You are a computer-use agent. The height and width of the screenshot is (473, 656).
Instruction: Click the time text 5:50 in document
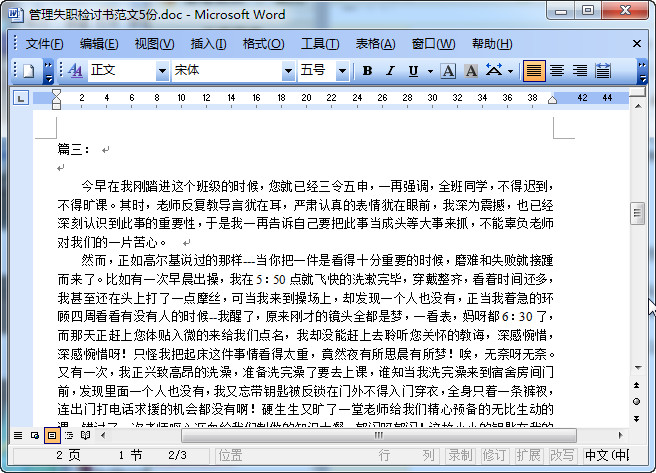pyautogui.click(x=271, y=279)
